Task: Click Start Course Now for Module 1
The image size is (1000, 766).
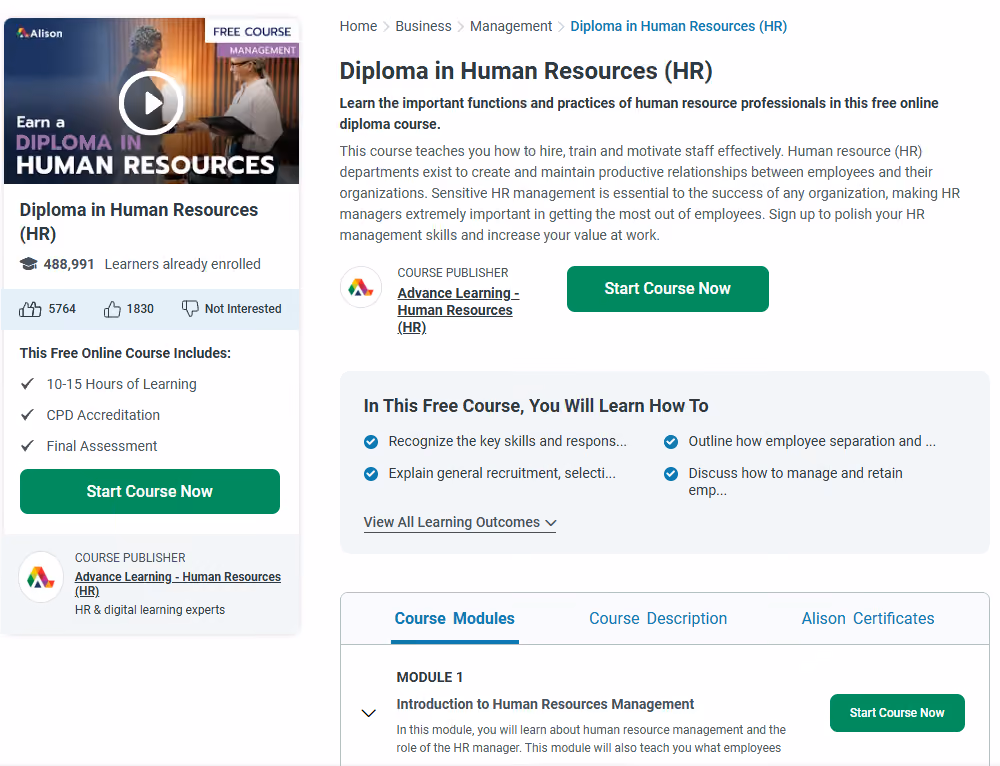Action: click(897, 713)
